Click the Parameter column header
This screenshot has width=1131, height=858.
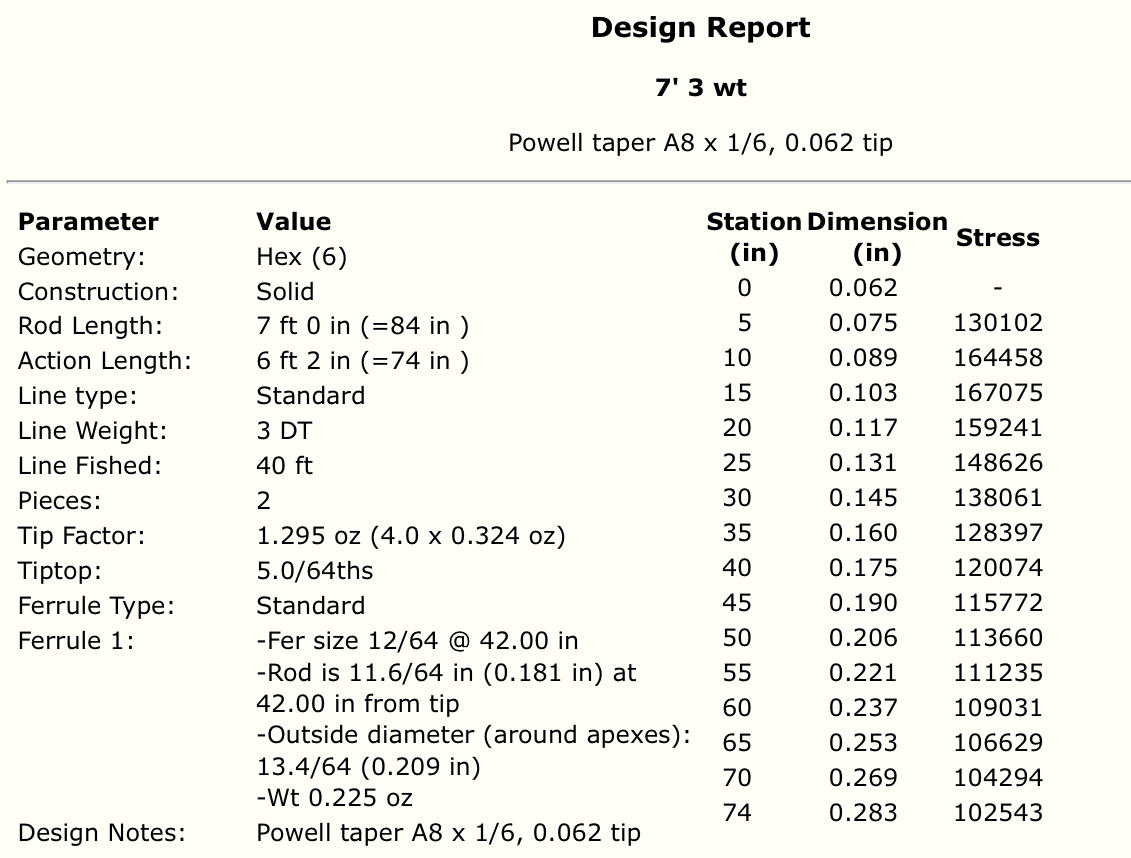point(88,221)
